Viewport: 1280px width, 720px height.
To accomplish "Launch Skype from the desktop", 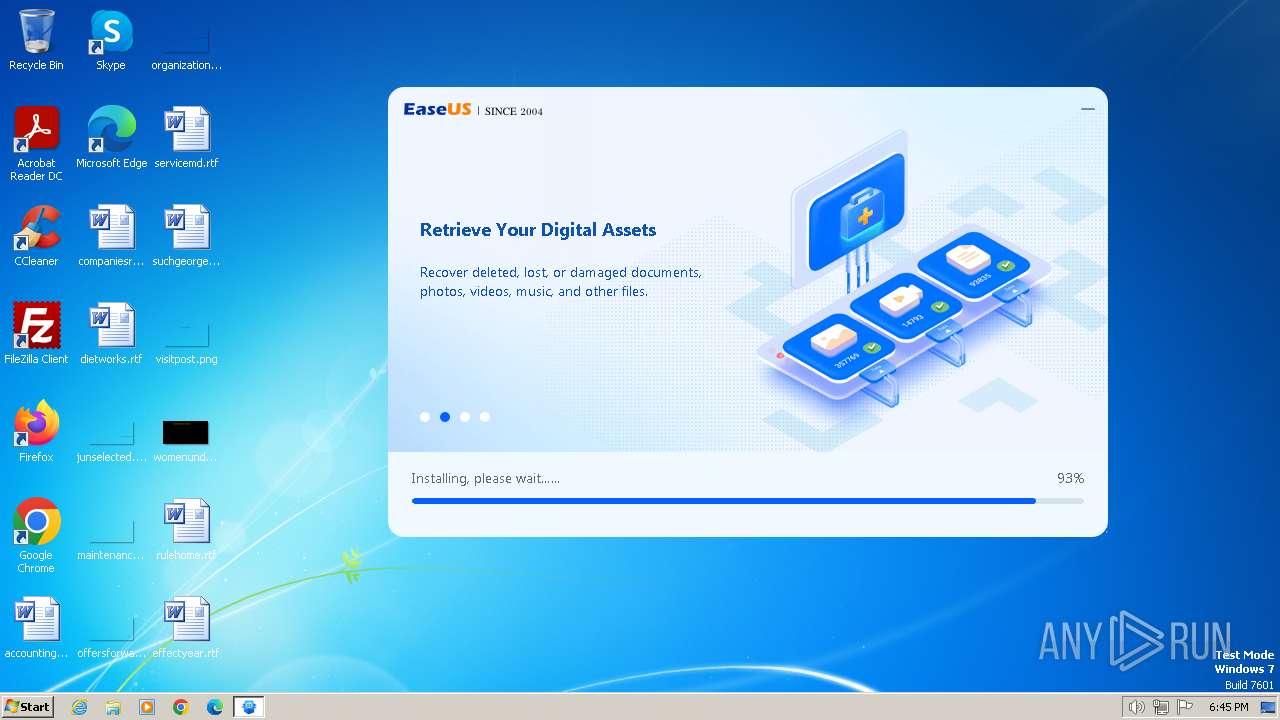I will click(x=111, y=40).
